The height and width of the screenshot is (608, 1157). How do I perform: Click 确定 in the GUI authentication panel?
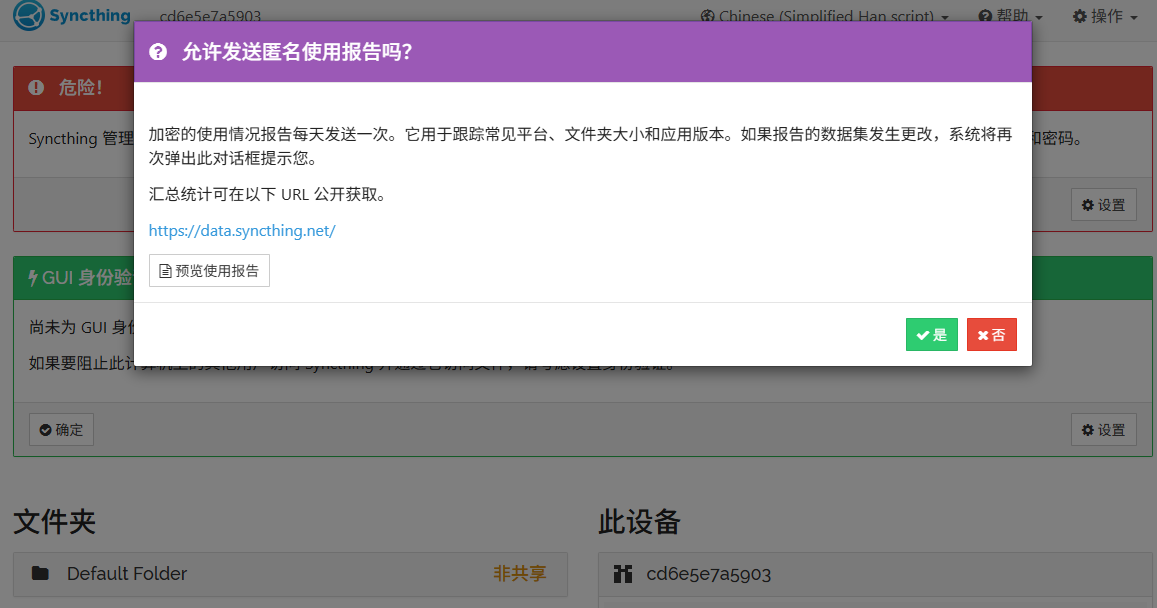pyautogui.click(x=61, y=430)
